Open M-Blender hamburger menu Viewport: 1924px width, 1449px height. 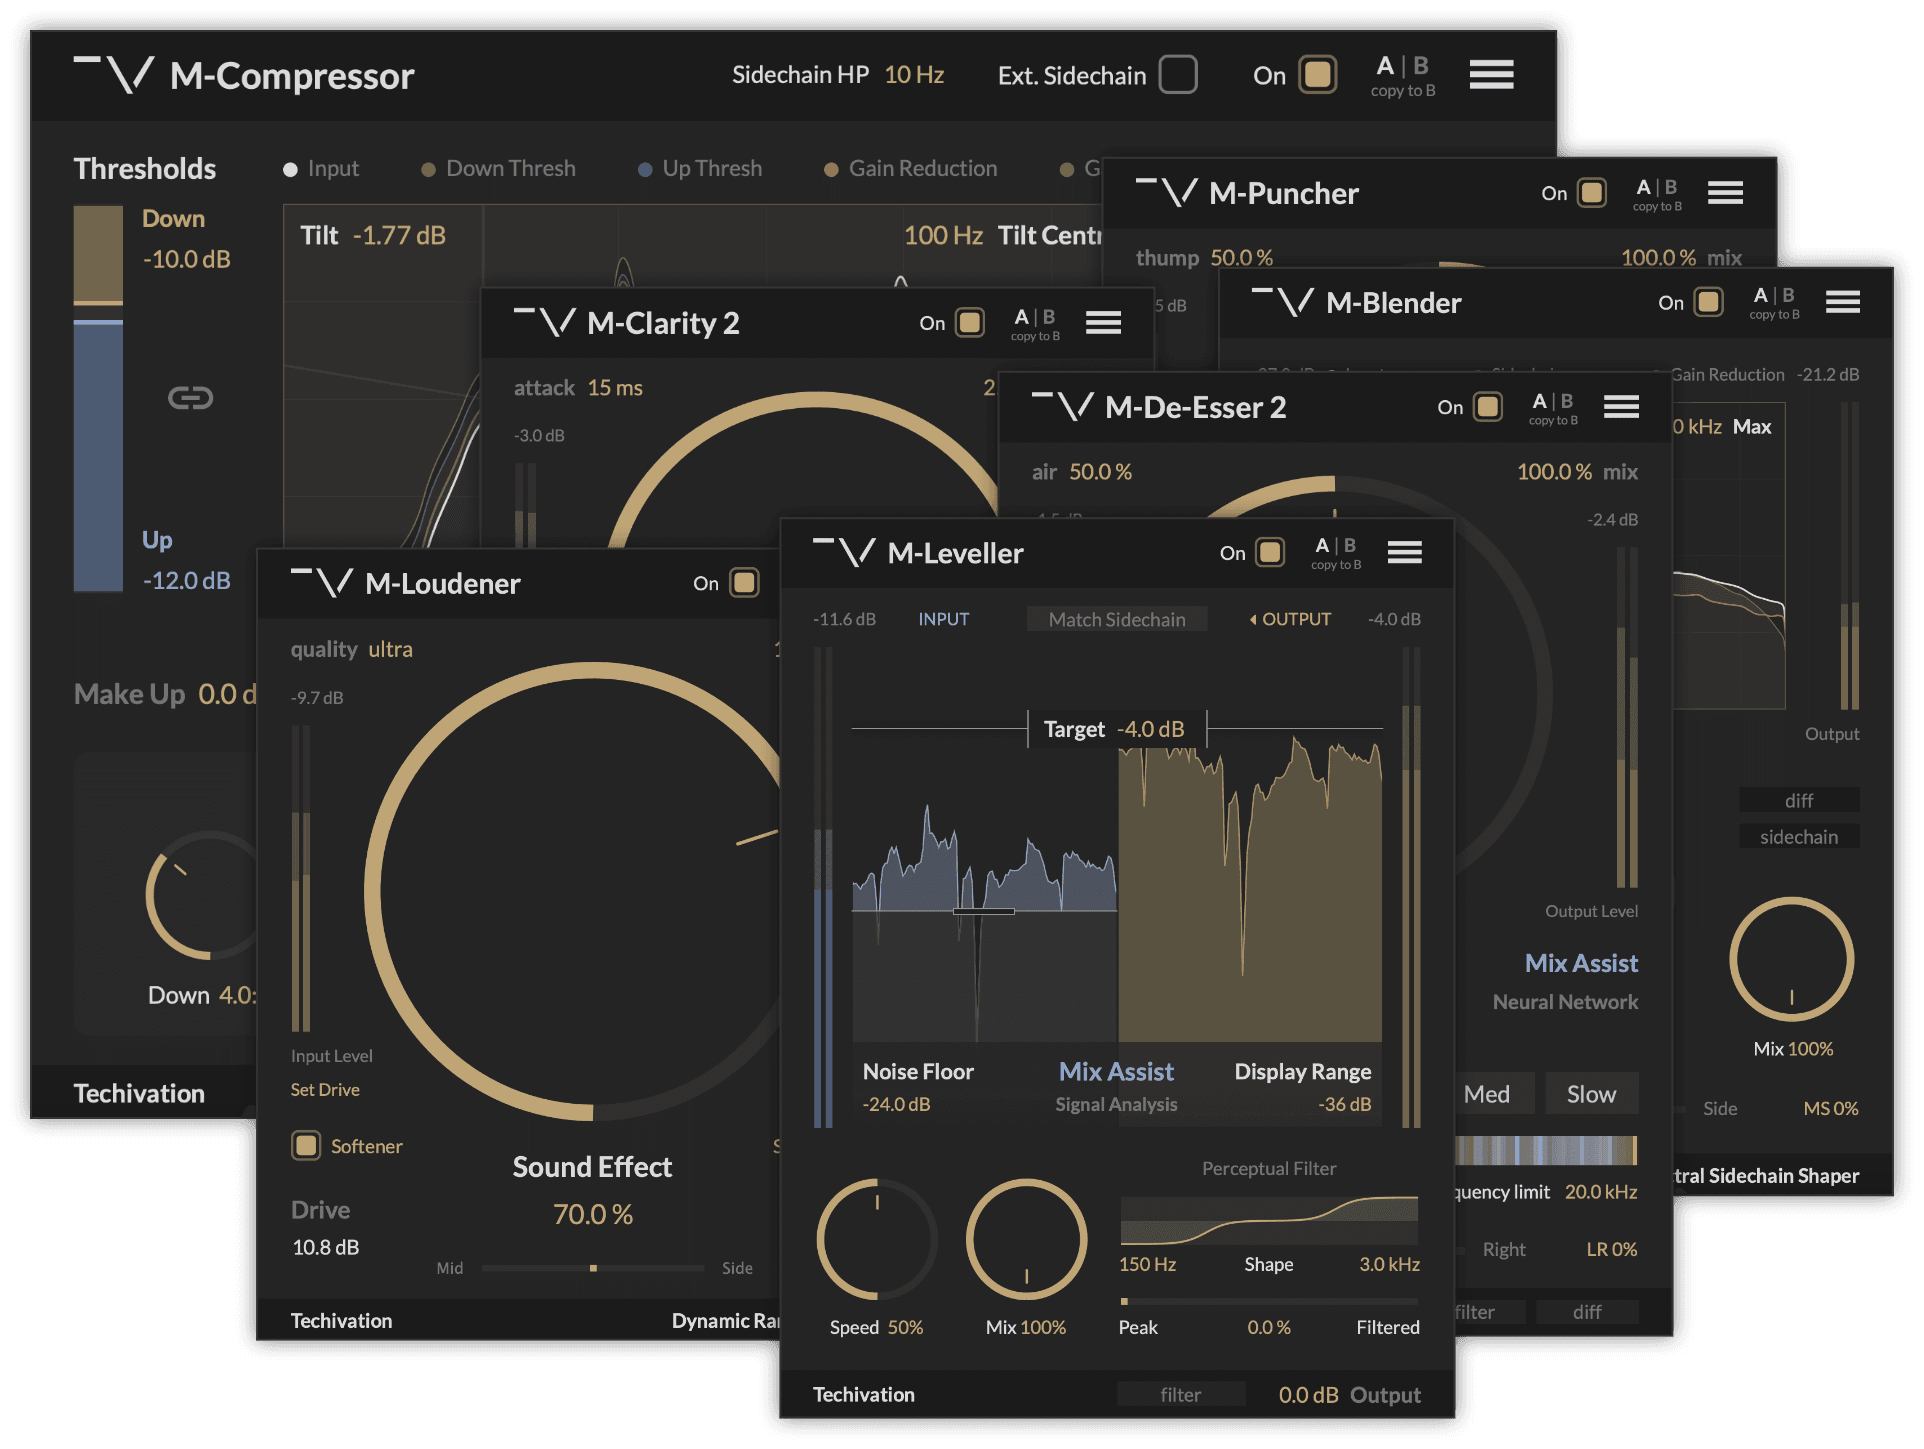[x=1842, y=302]
